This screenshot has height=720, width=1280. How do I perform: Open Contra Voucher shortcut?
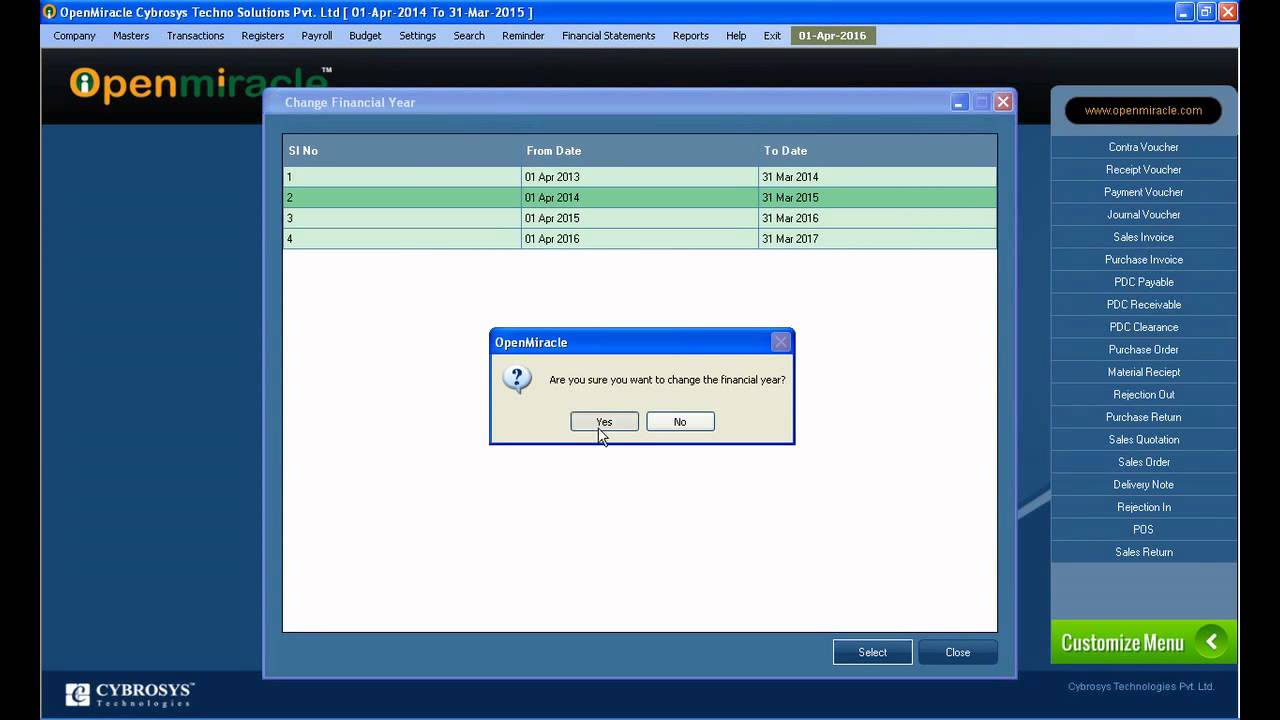[1143, 147]
